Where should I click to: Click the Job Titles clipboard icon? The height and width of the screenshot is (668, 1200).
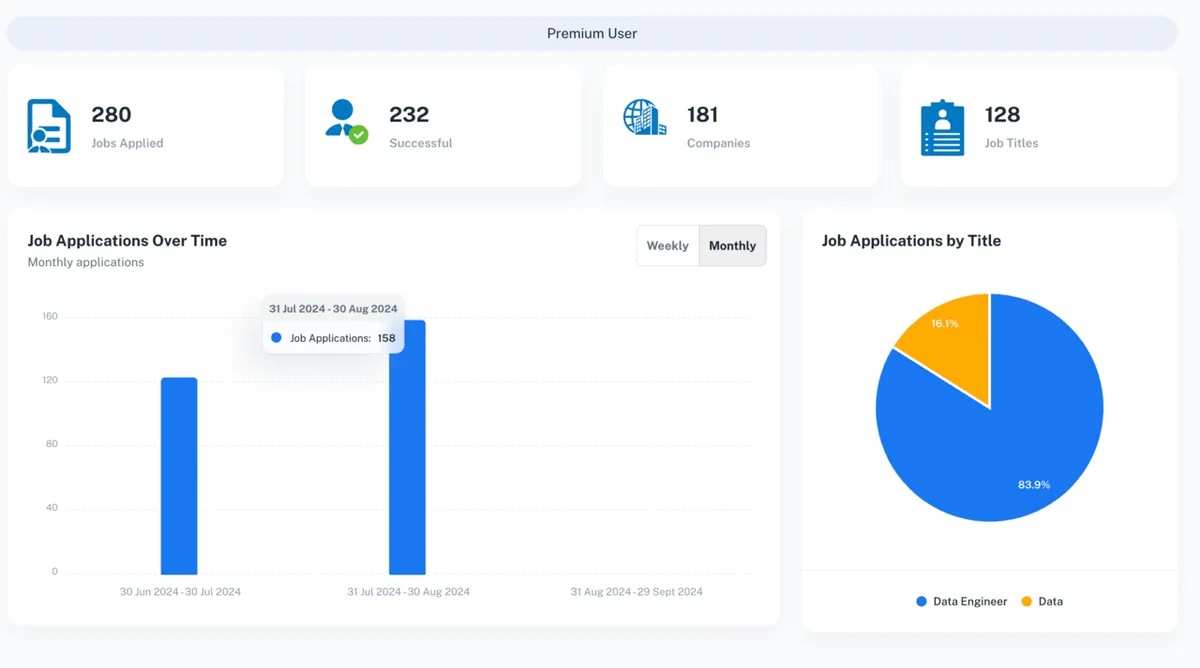pyautogui.click(x=942, y=128)
